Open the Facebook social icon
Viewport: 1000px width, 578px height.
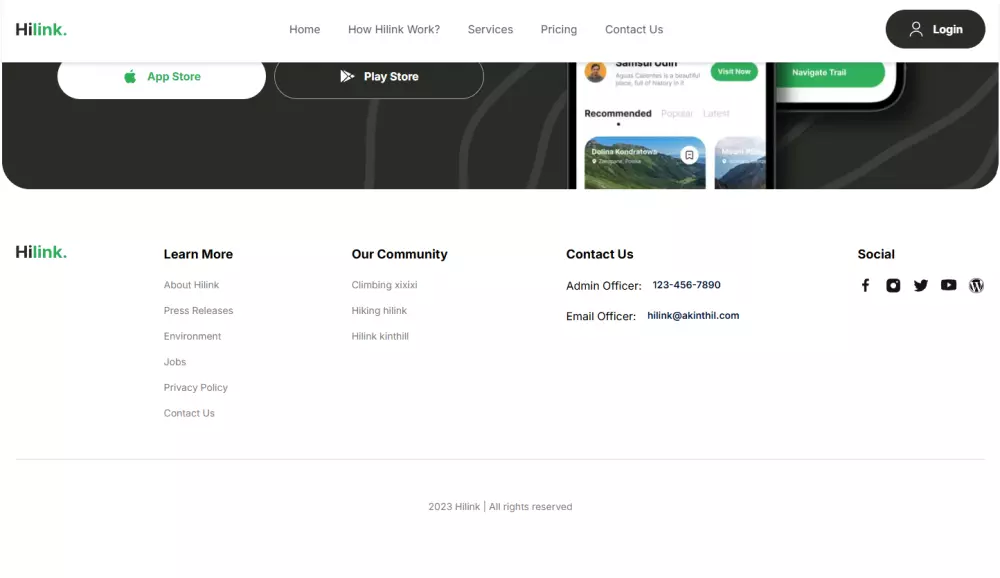[865, 285]
